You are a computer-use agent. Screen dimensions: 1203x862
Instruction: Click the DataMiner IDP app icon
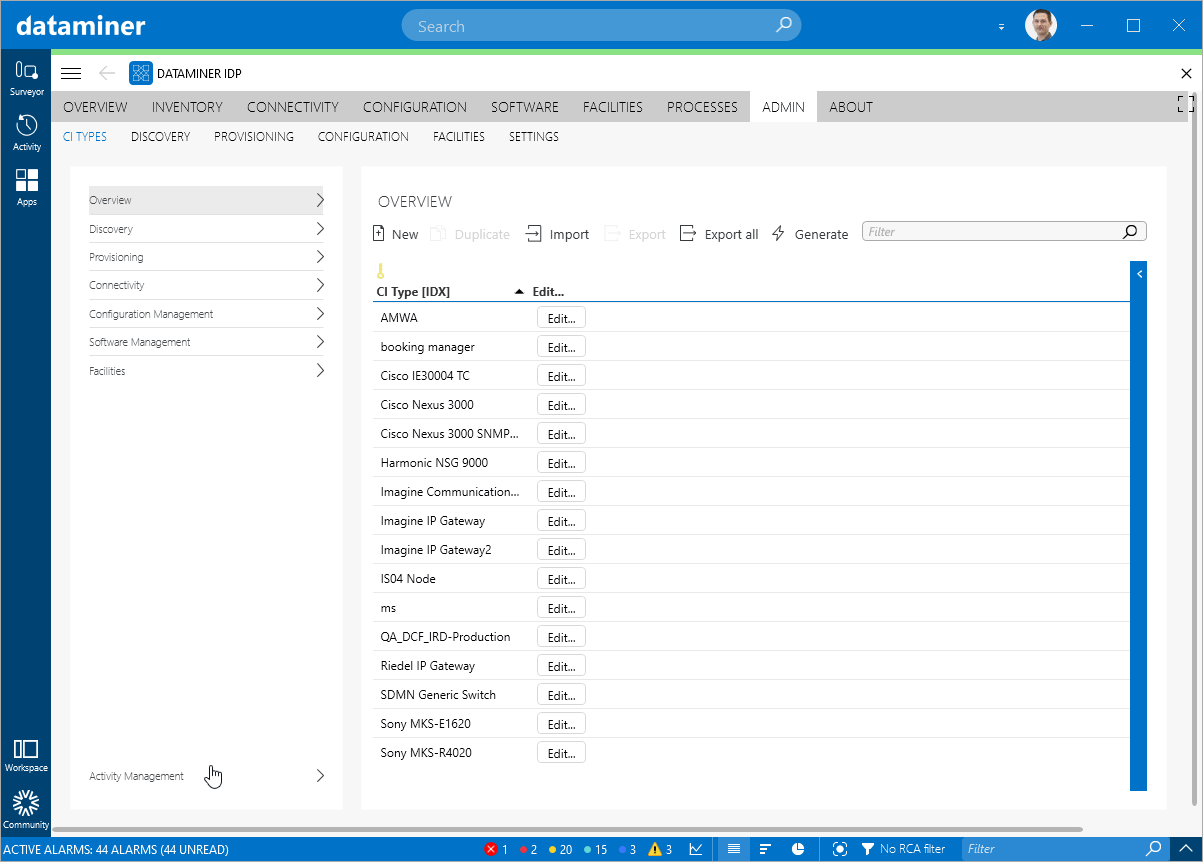pyautogui.click(x=140, y=73)
